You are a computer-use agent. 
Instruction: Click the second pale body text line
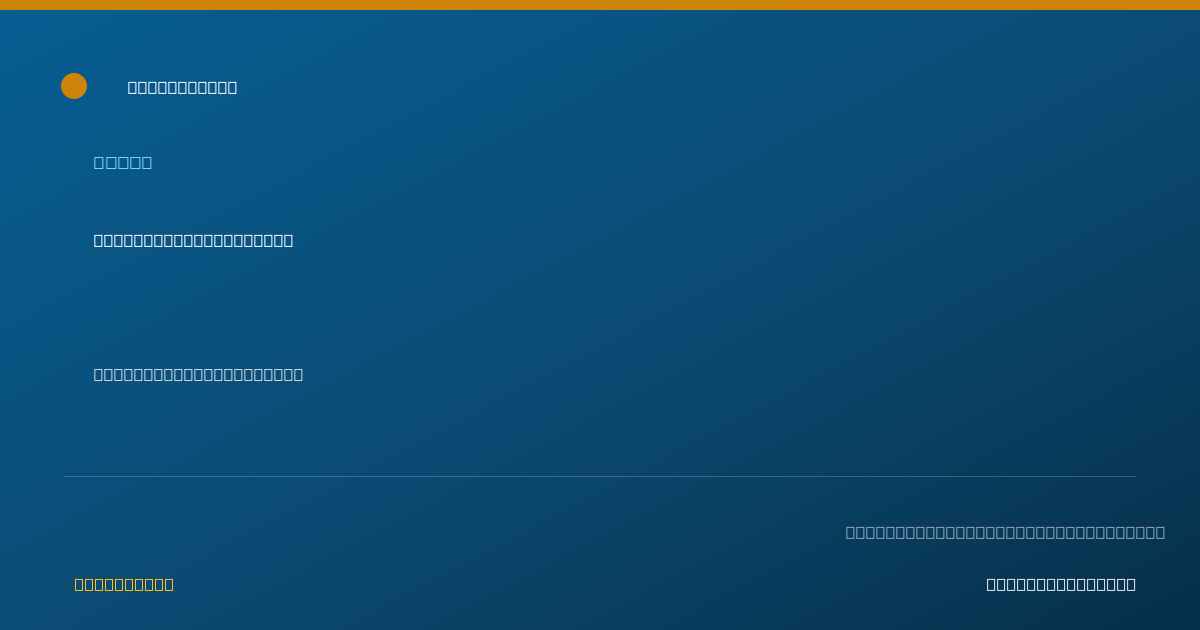coord(198,374)
